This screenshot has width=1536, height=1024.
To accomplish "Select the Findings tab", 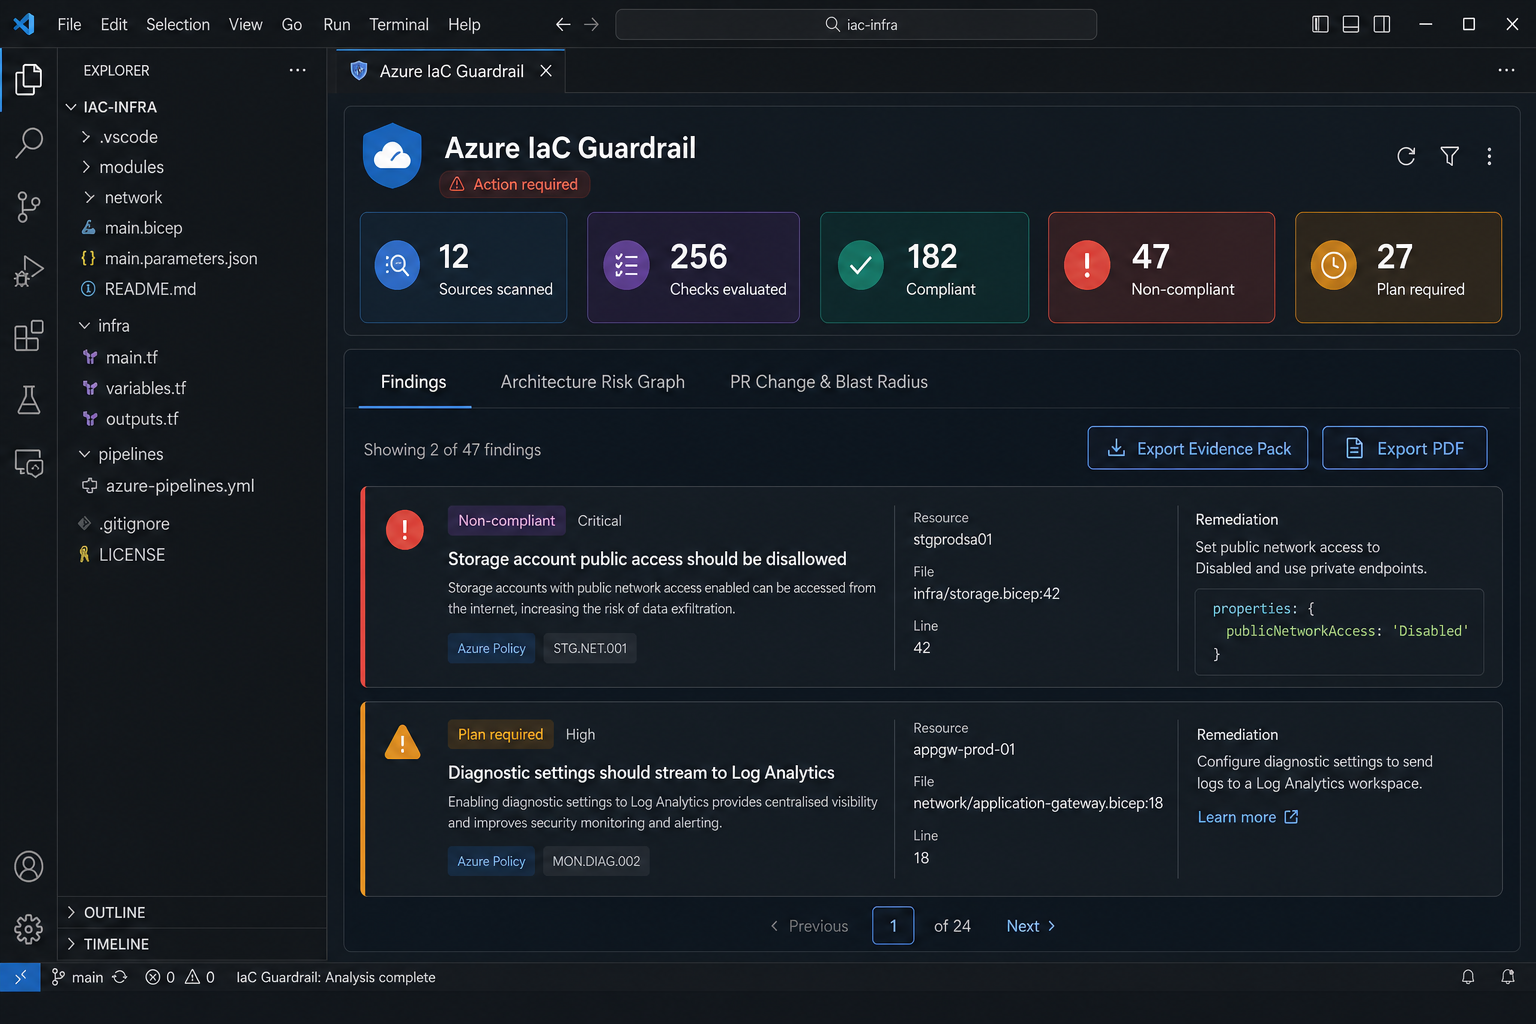I will pos(414,382).
